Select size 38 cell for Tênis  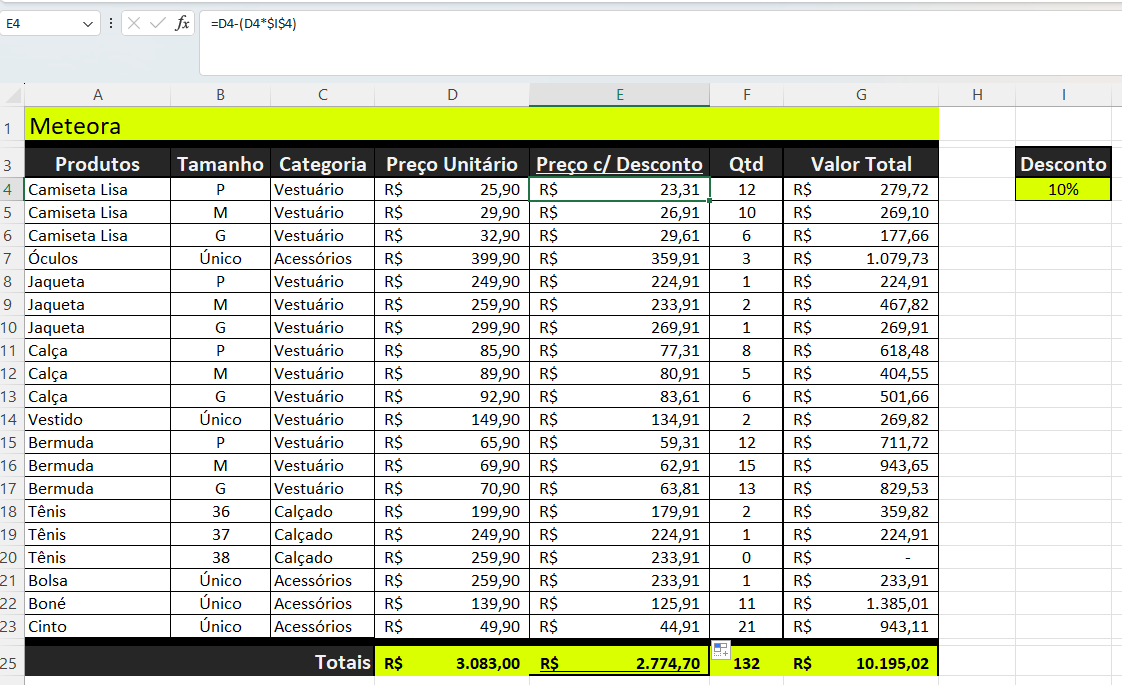[220, 558]
